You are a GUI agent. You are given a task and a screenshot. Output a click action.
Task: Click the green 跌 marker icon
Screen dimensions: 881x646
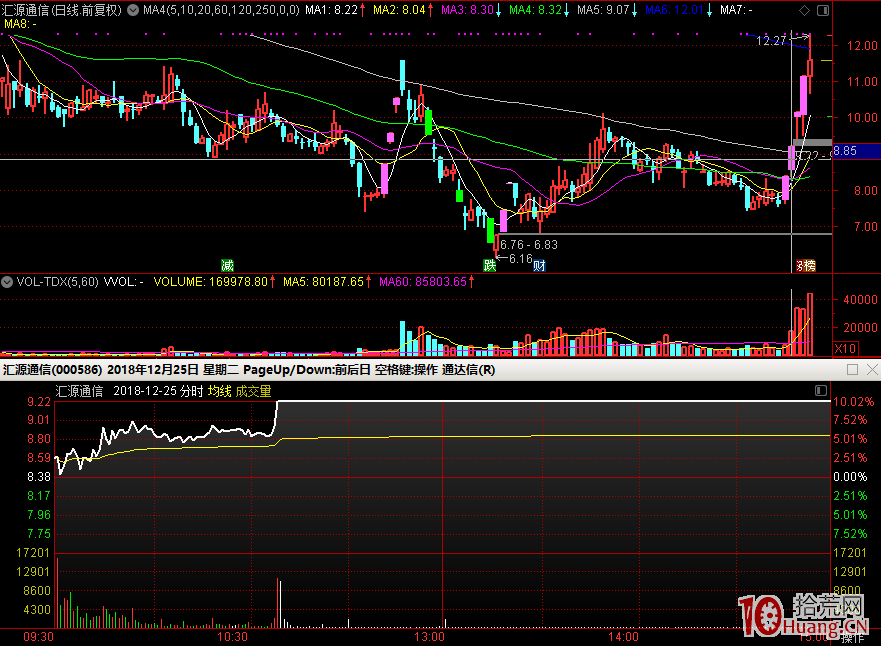coord(489,265)
